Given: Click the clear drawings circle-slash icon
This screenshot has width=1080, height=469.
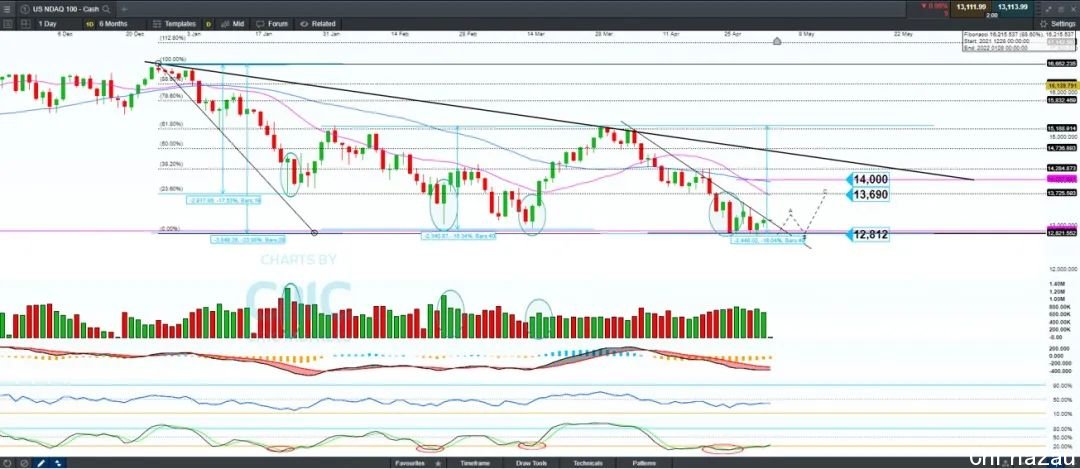Looking at the screenshot, I should pyautogui.click(x=24, y=463).
